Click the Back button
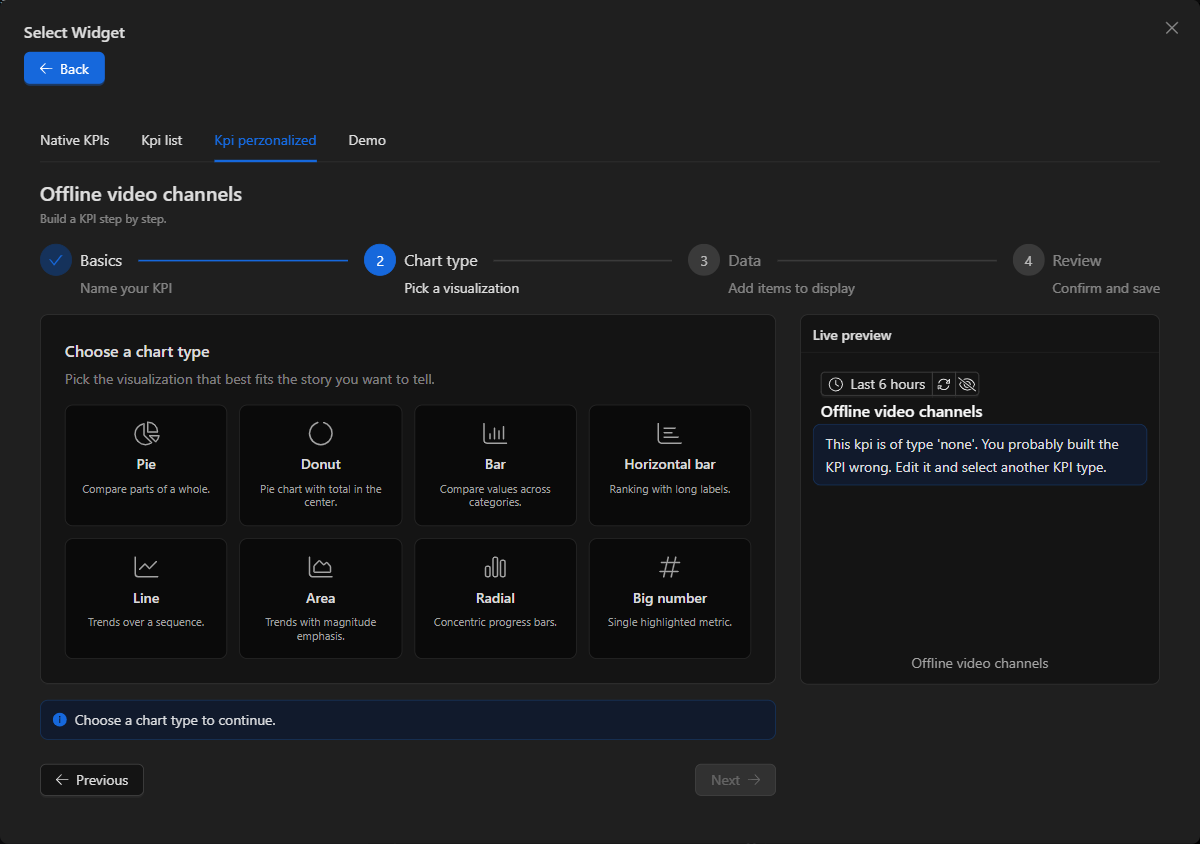 pyautogui.click(x=64, y=69)
